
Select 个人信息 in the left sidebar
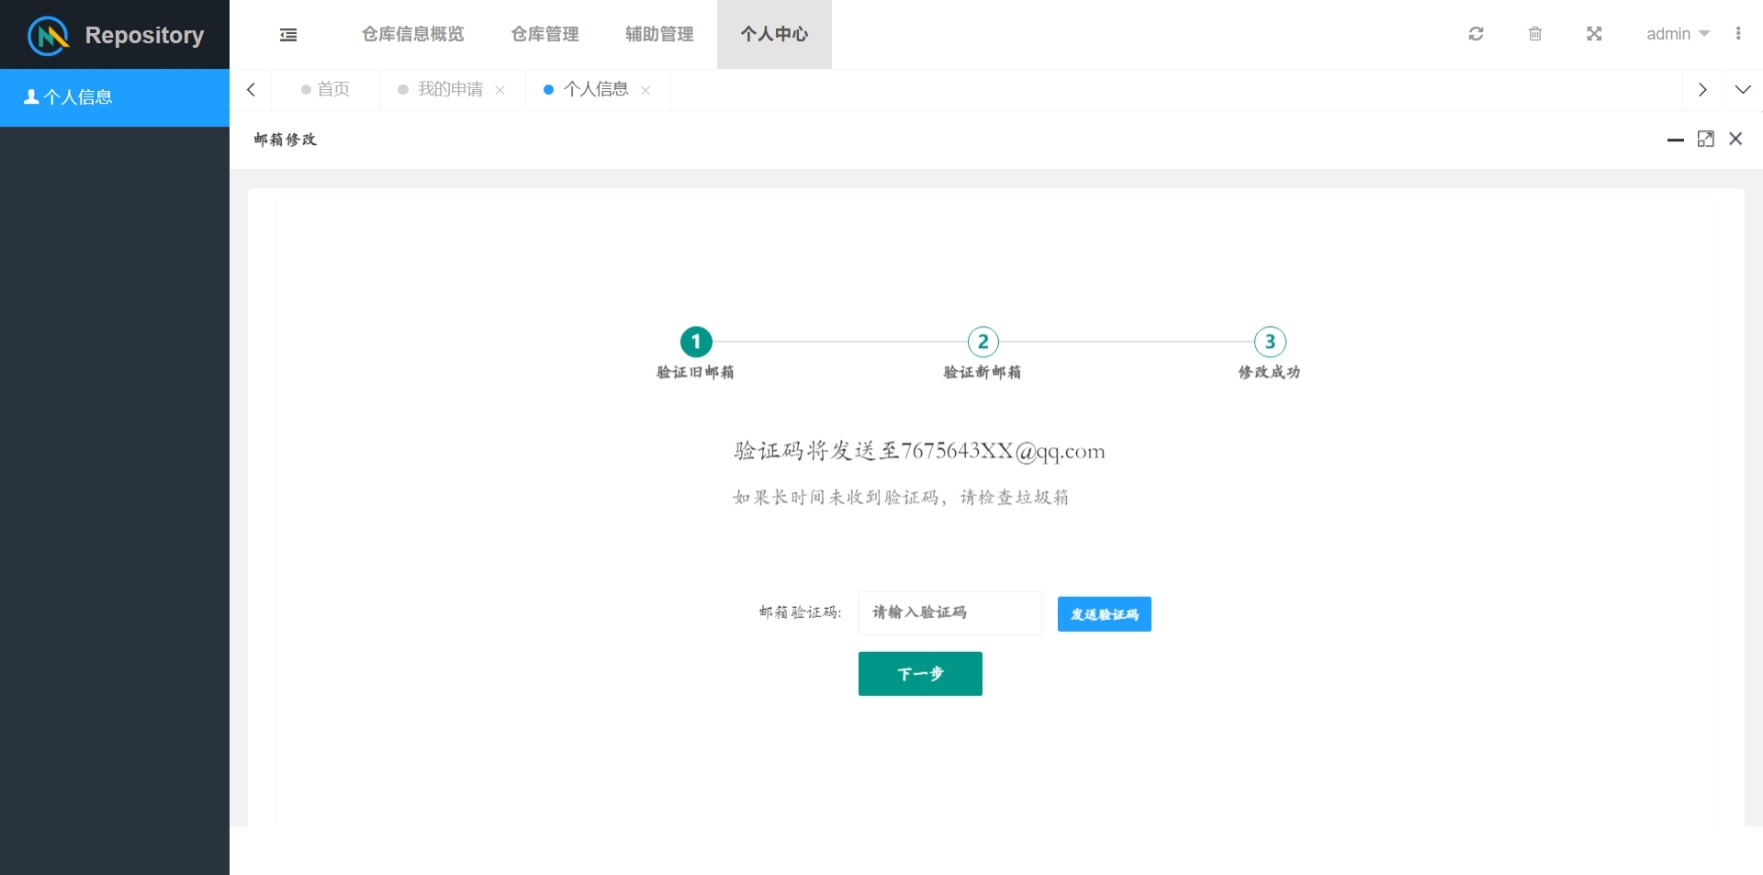click(115, 97)
